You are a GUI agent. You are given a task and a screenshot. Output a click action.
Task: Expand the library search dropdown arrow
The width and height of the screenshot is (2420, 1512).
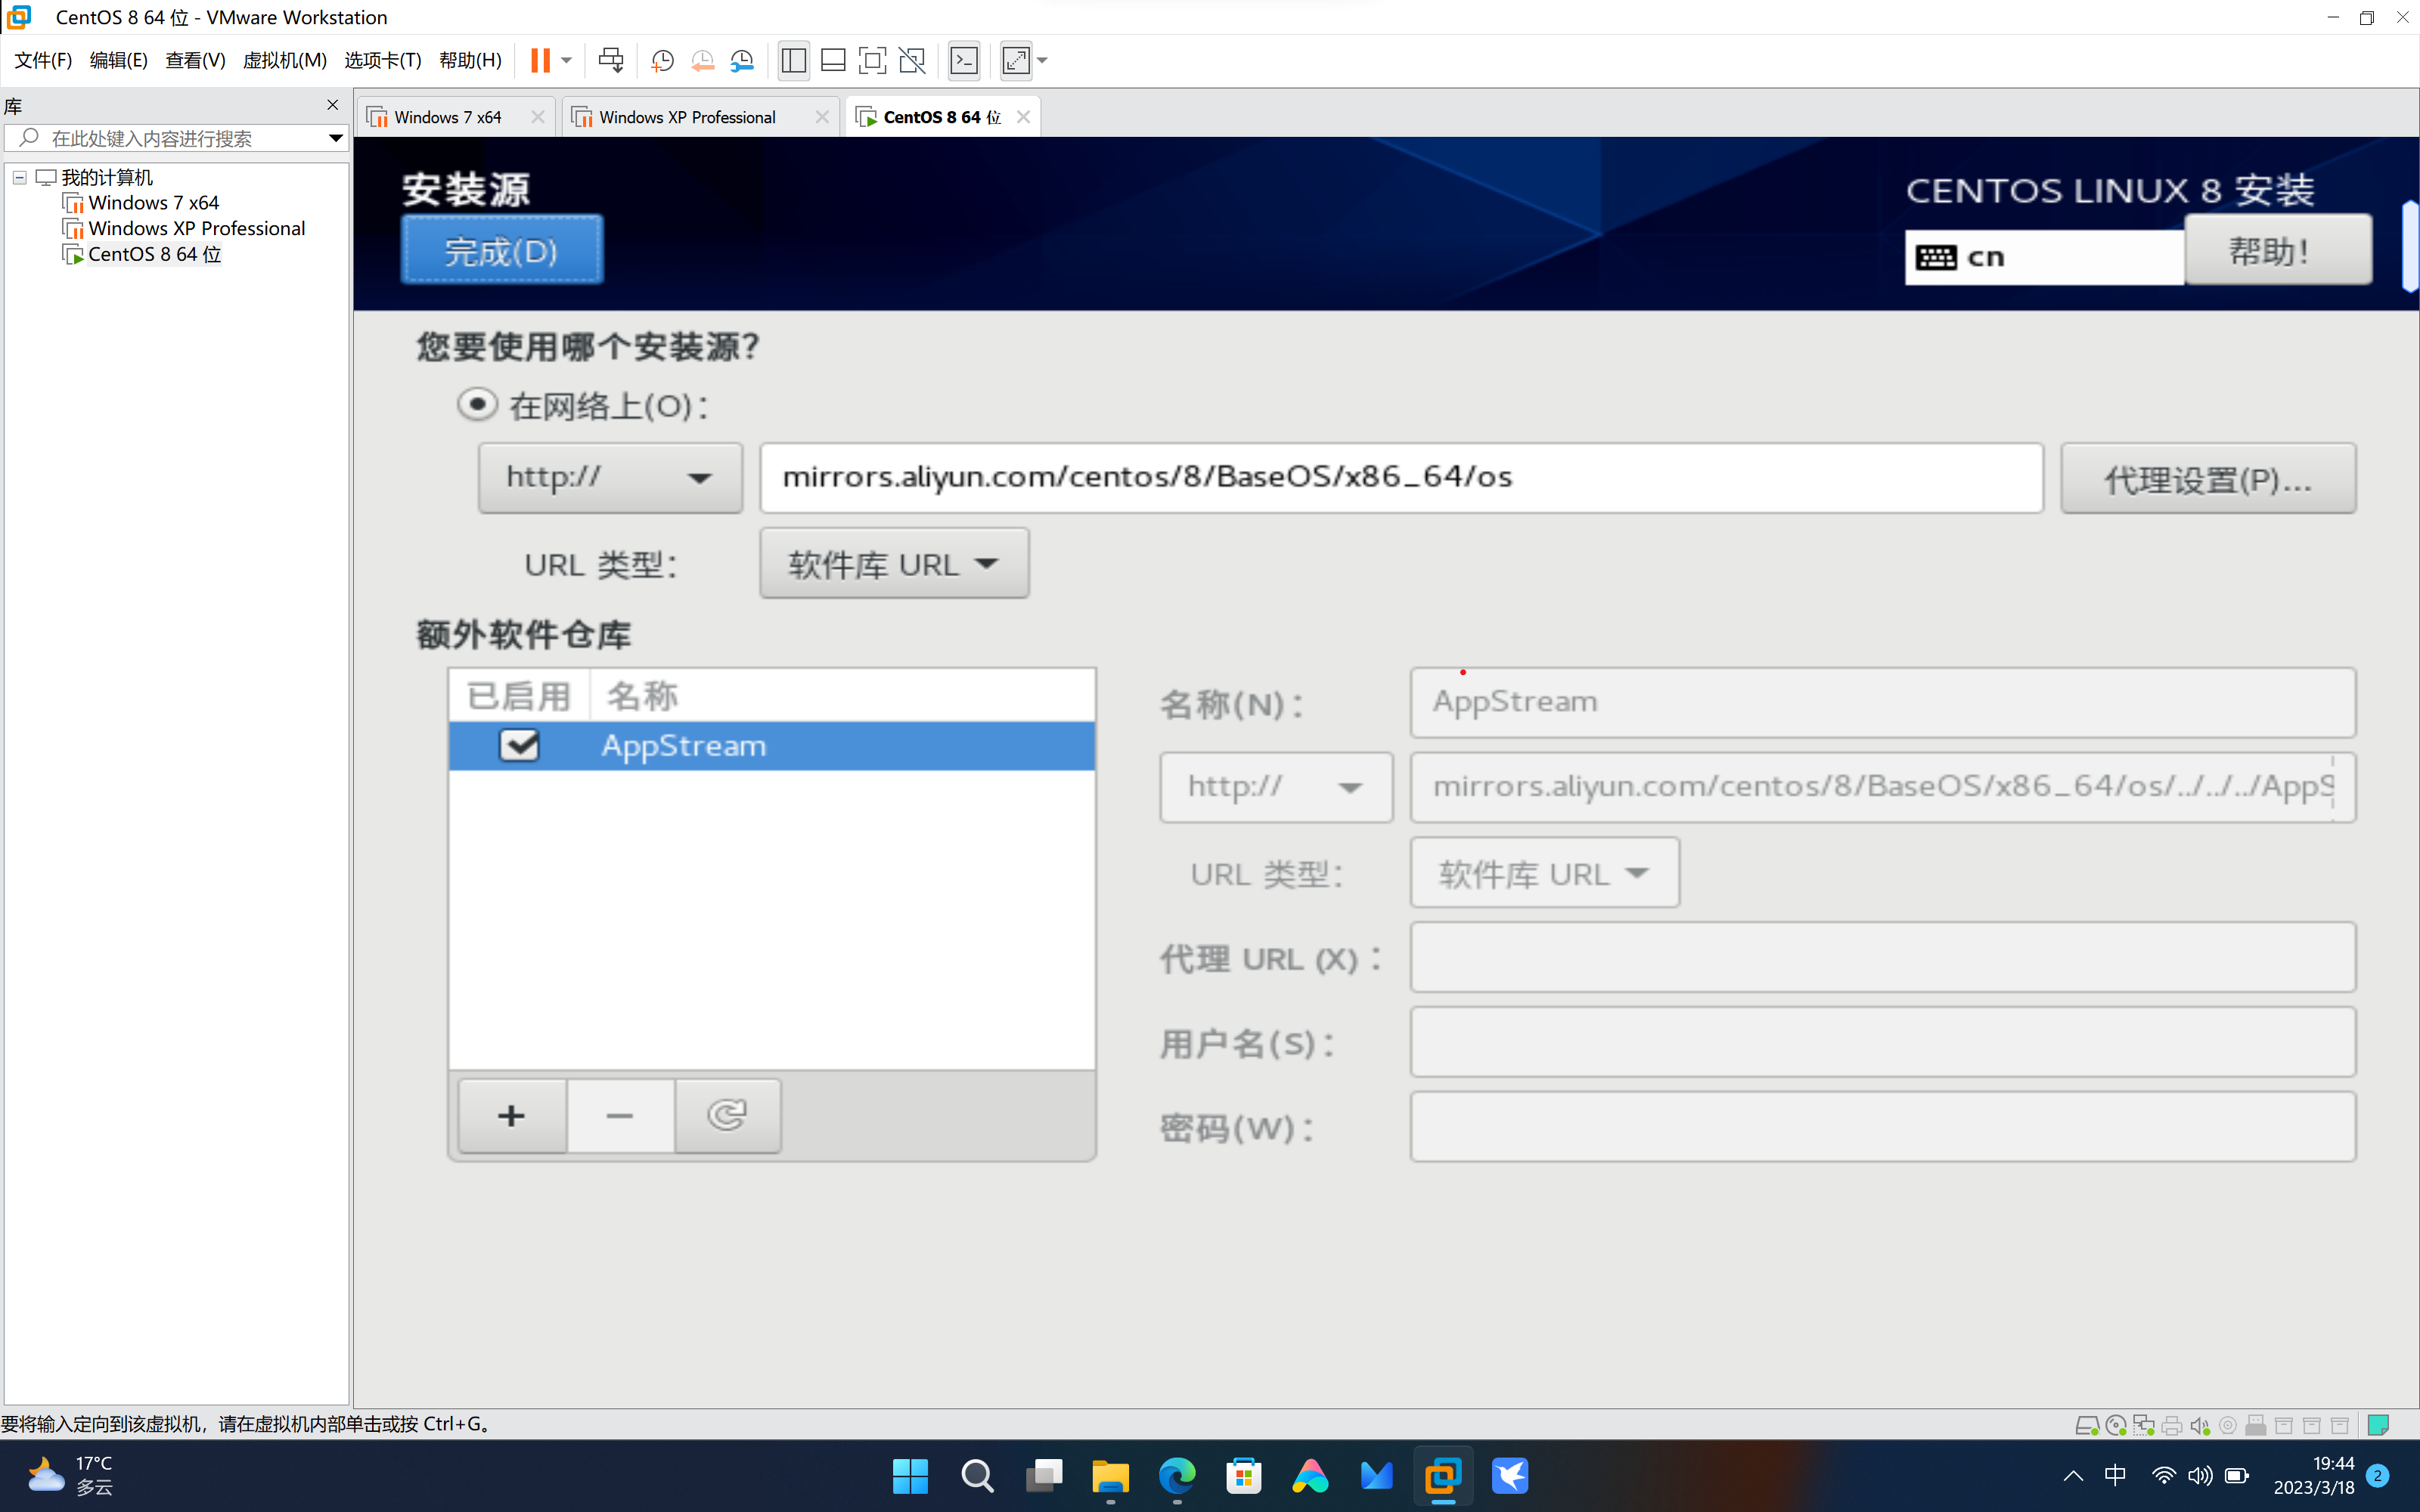point(336,138)
